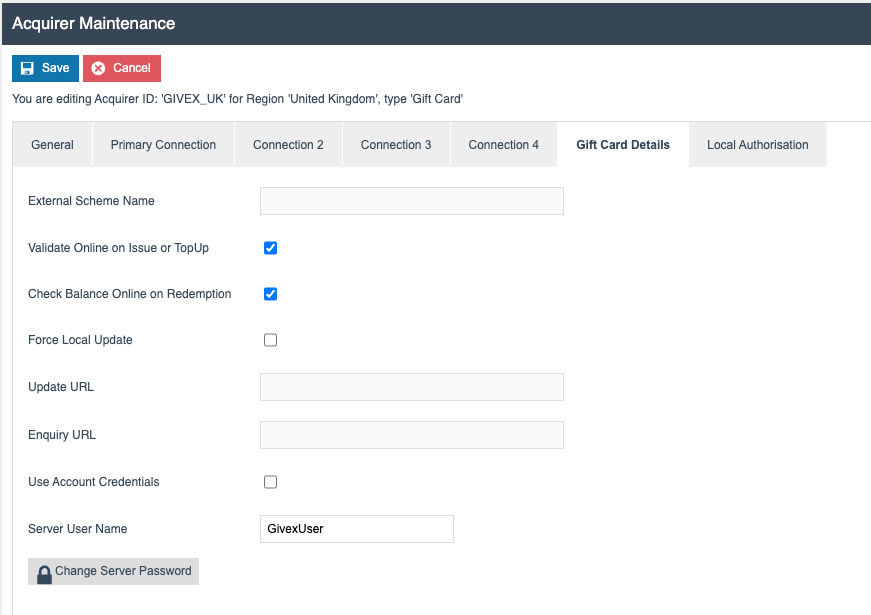Screen dimensions: 871x615
Task: Open the Primary Connection tab
Action: (163, 144)
